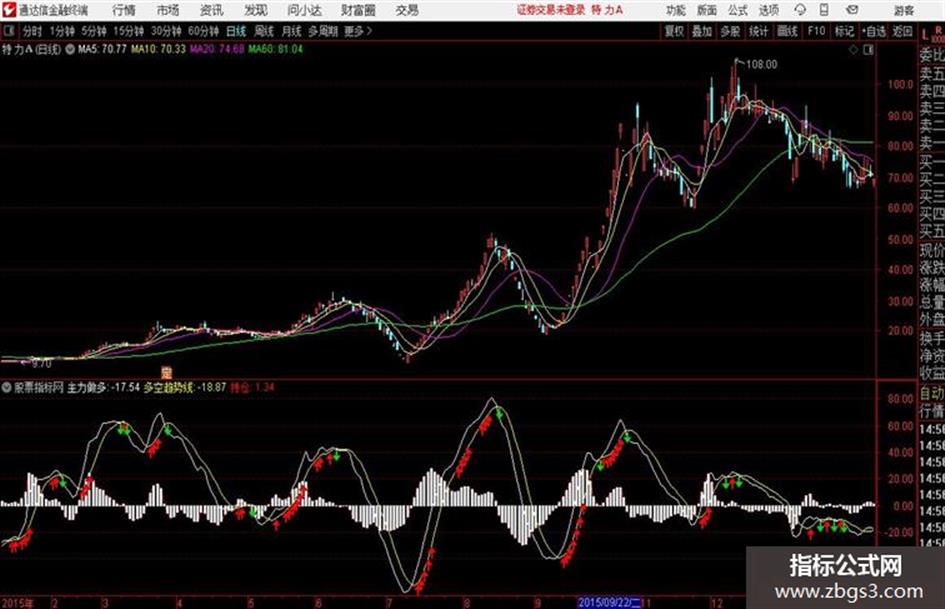
Task: Click the MA20 value label
Action: (217, 49)
